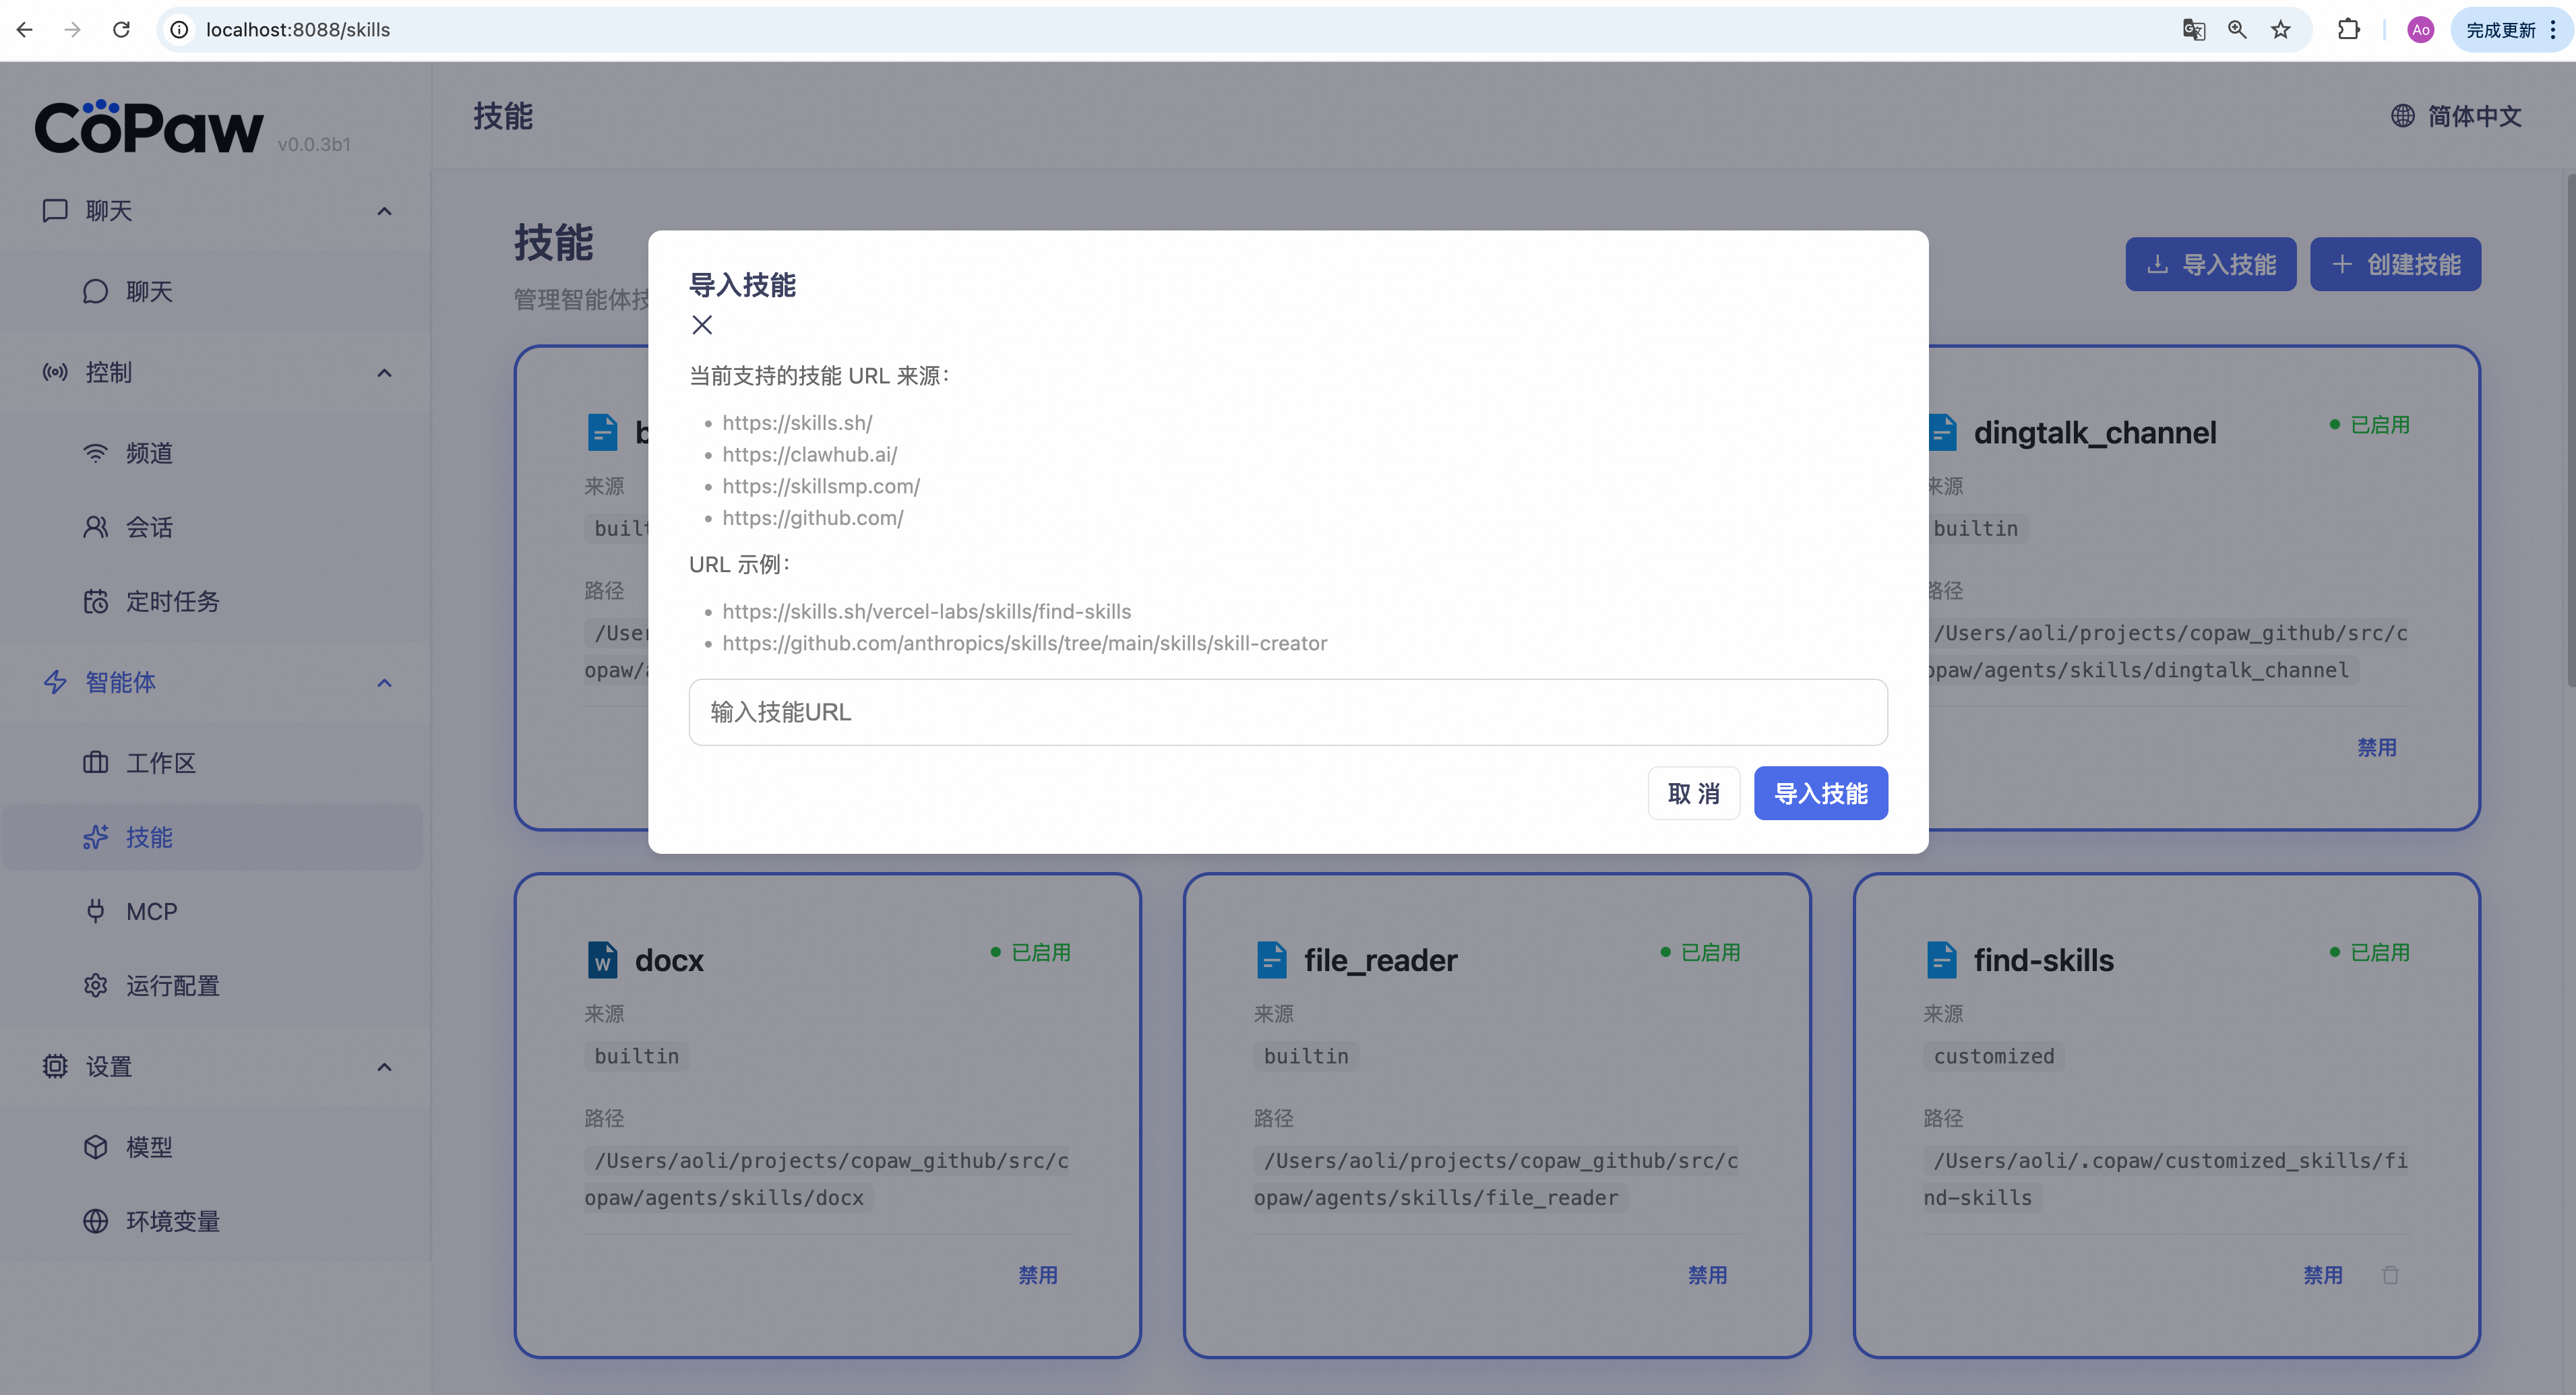
Task: Click the translate page icon in address bar
Action: point(2194,30)
